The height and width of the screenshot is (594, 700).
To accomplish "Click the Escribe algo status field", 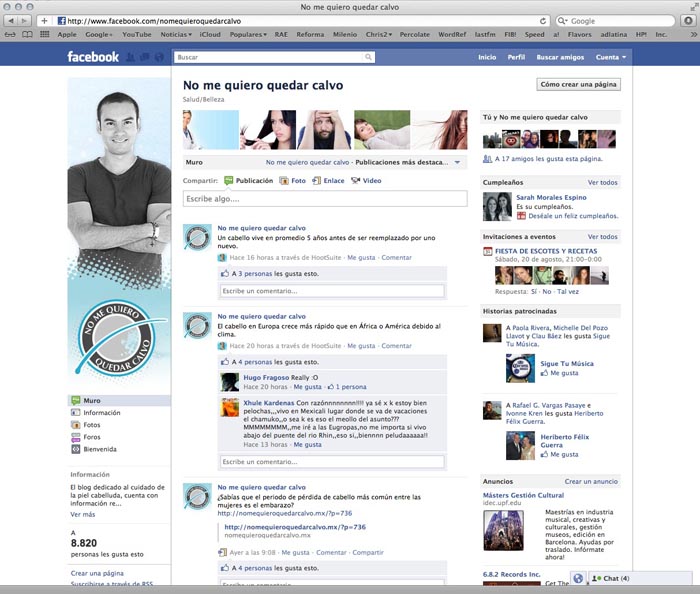I will click(325, 199).
